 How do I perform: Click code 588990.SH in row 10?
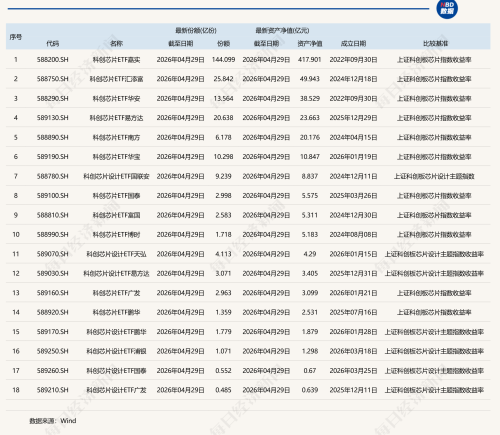[x=53, y=235]
